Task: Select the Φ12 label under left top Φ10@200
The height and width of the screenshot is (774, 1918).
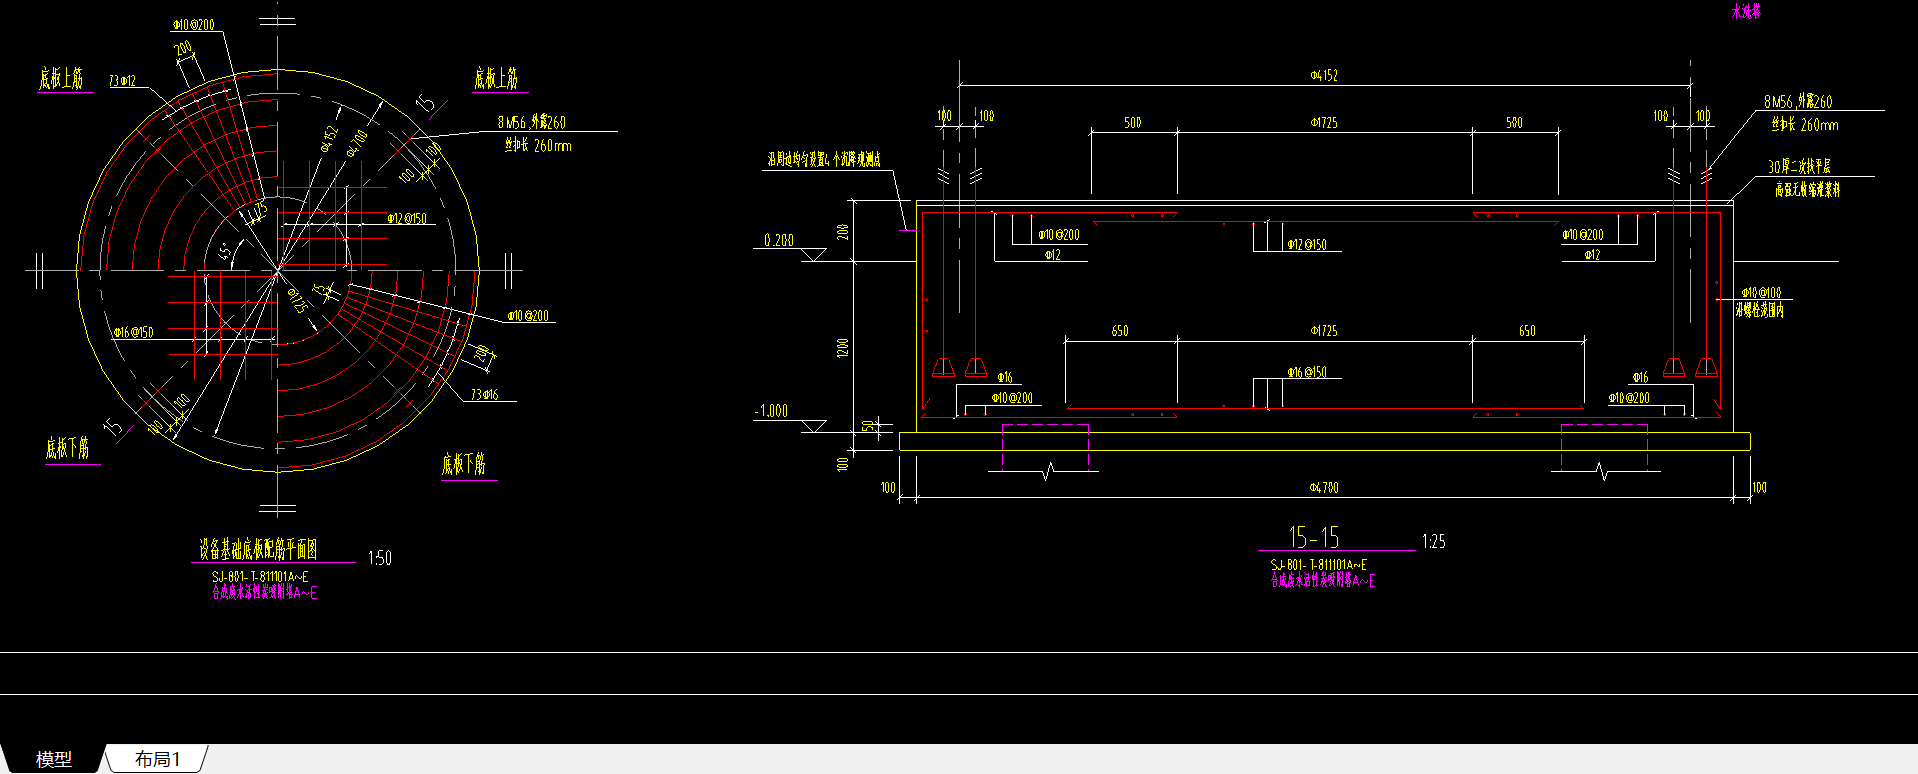Action: tap(1052, 255)
